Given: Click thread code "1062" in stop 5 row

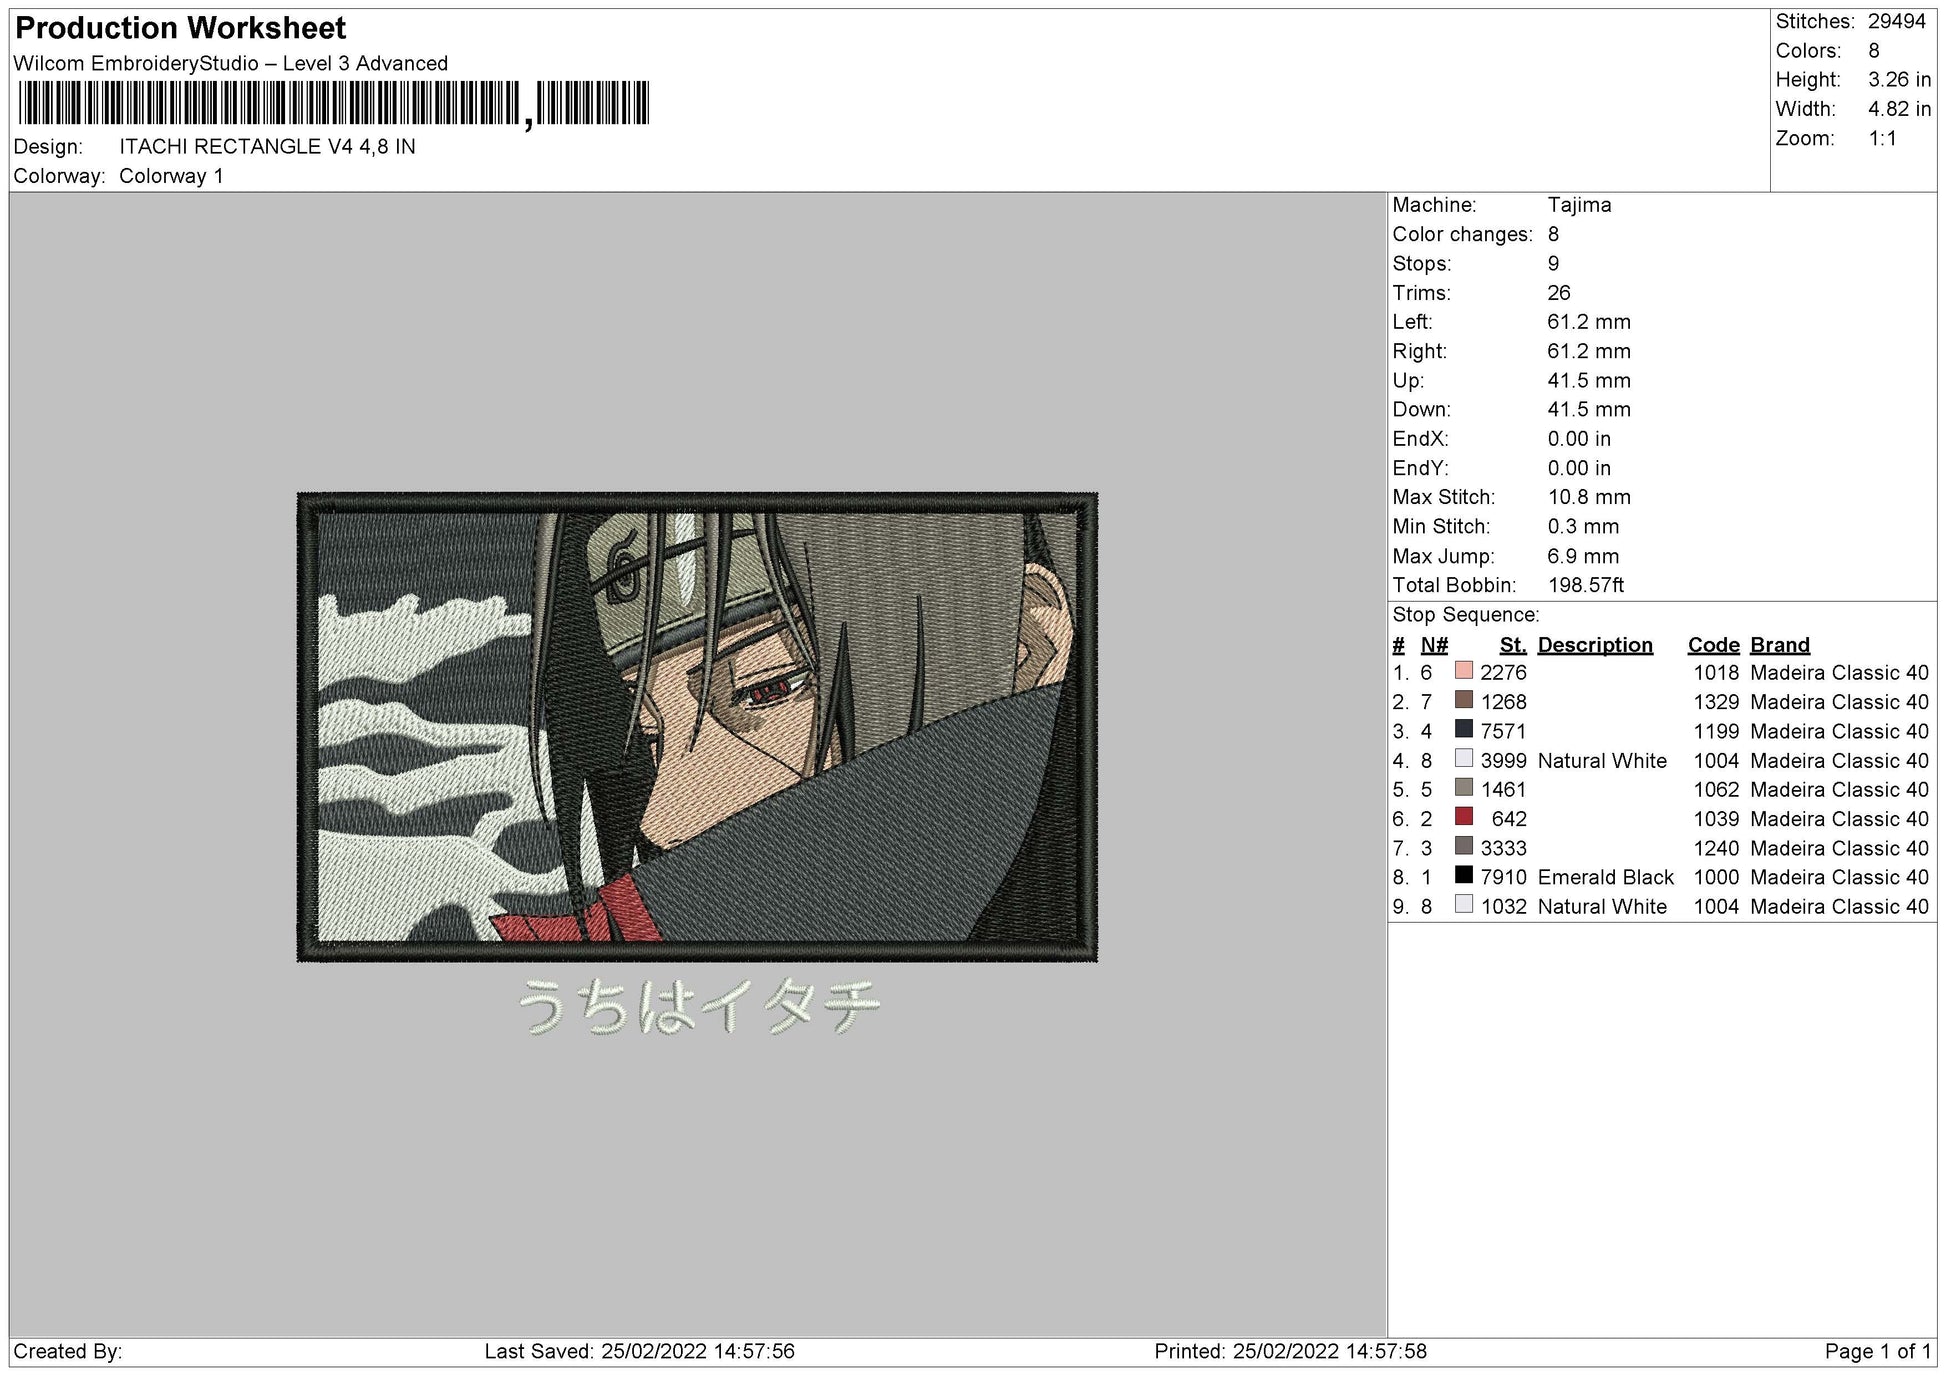Looking at the screenshot, I should pos(1716,790).
